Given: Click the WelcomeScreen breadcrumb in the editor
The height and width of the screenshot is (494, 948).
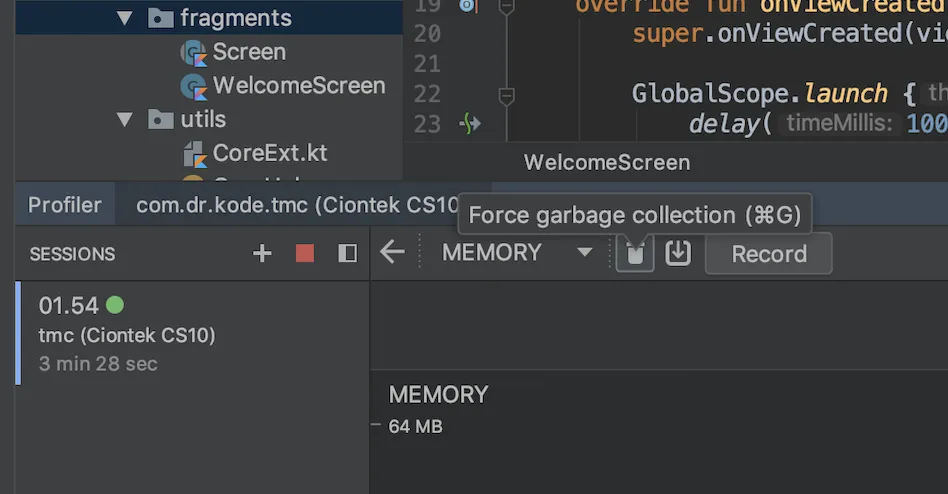Looking at the screenshot, I should [x=606, y=163].
